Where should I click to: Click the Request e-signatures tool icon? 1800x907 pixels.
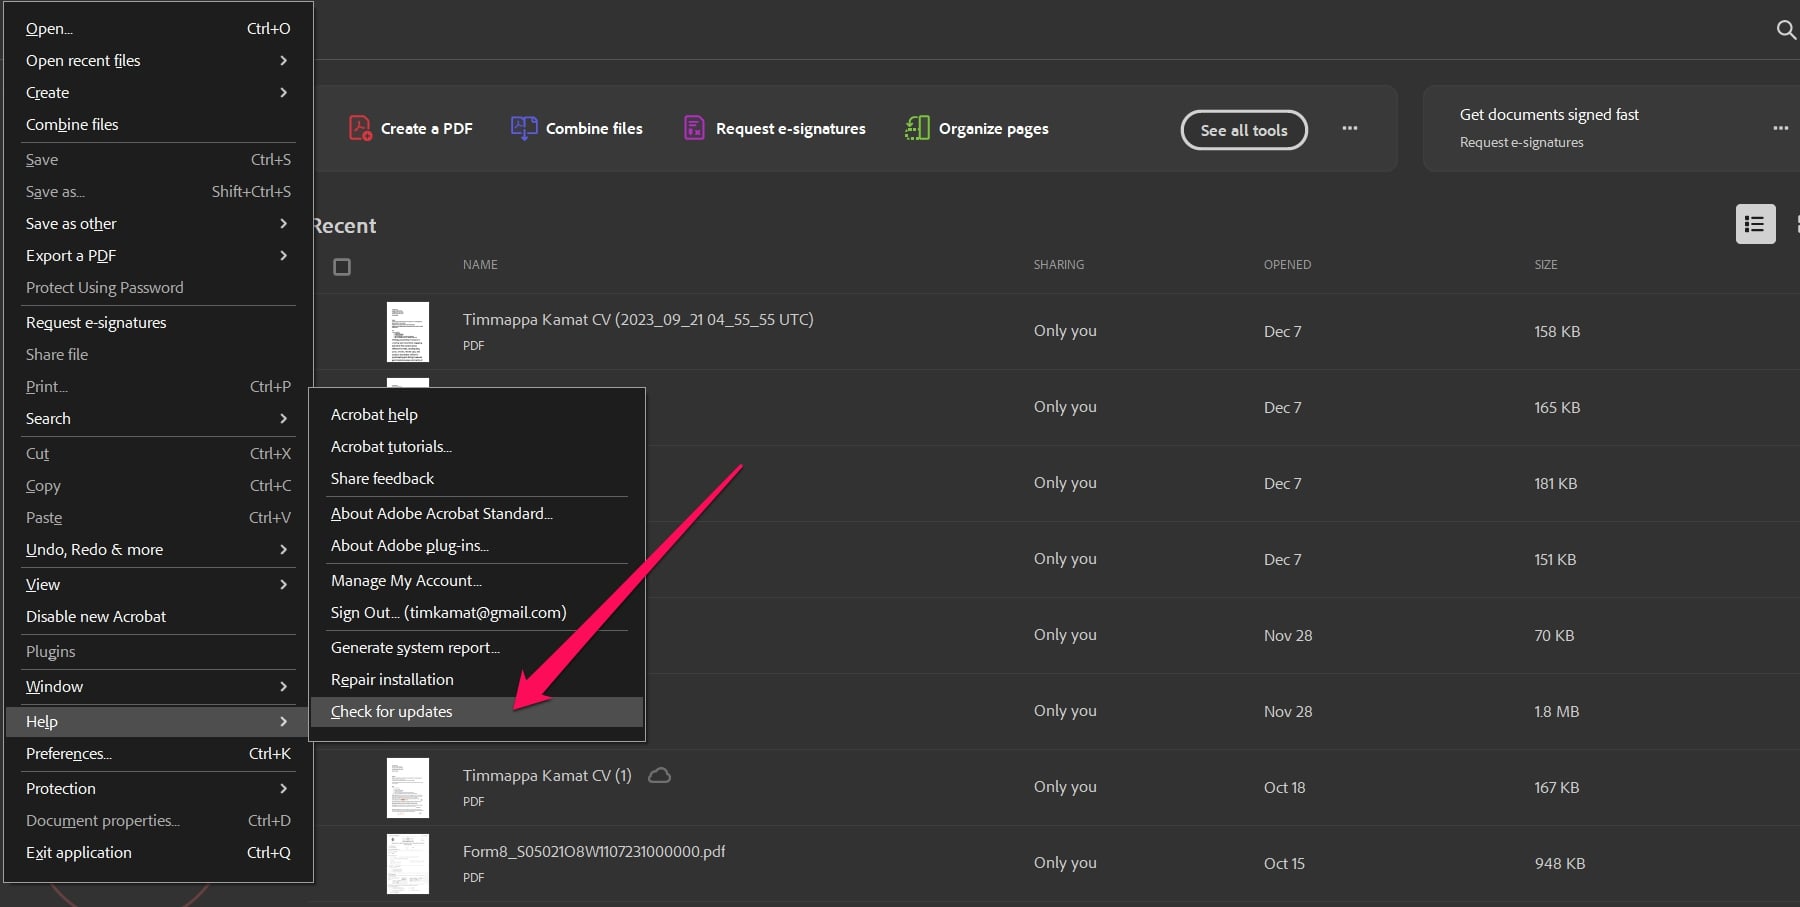[x=694, y=128]
